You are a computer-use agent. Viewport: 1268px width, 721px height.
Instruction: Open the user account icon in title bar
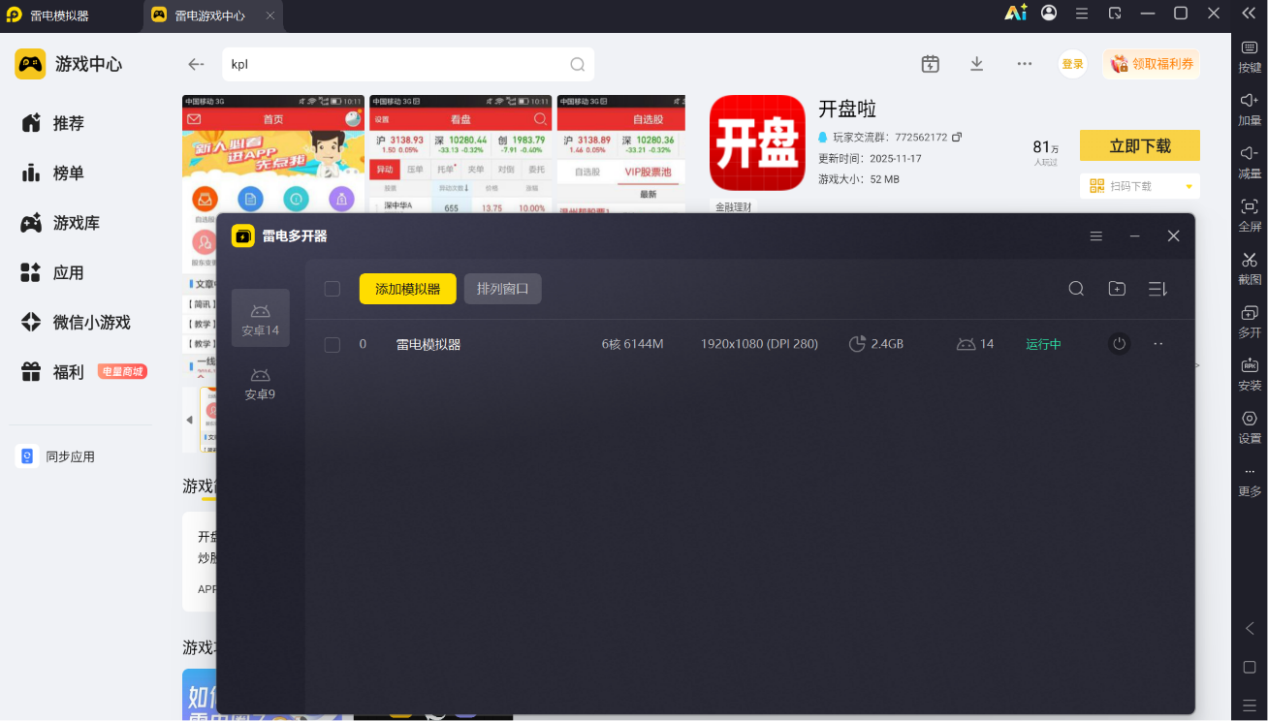coord(1048,13)
